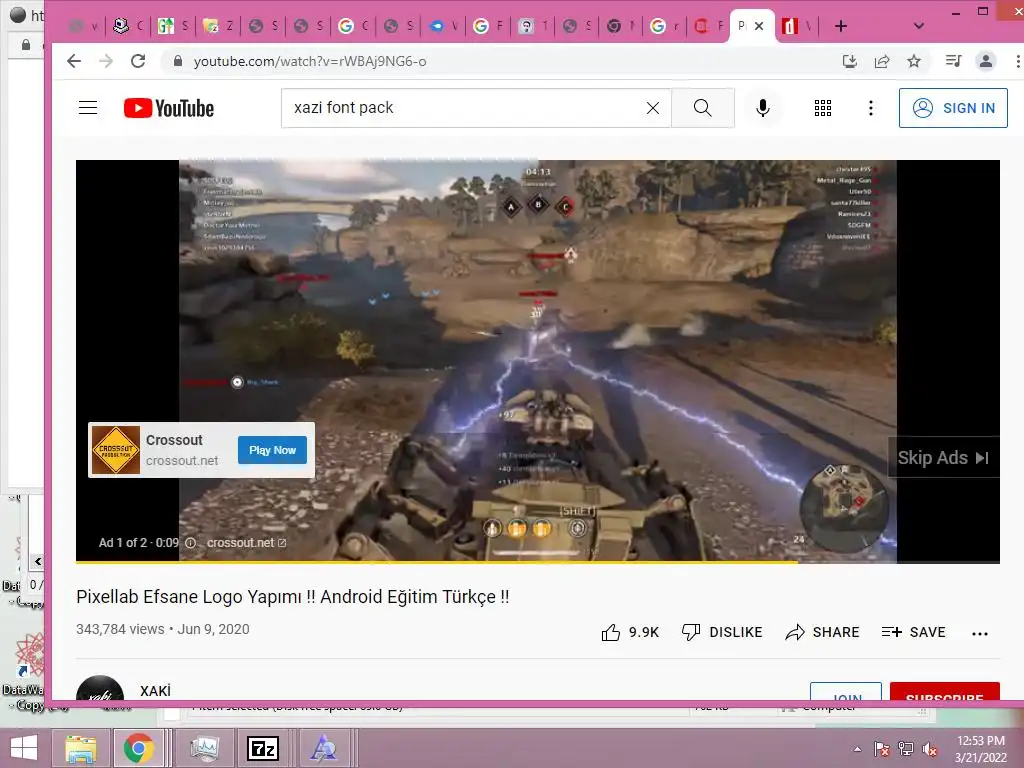Viewport: 1024px width, 768px height.
Task: Run the search with the magnifier button
Action: (703, 108)
